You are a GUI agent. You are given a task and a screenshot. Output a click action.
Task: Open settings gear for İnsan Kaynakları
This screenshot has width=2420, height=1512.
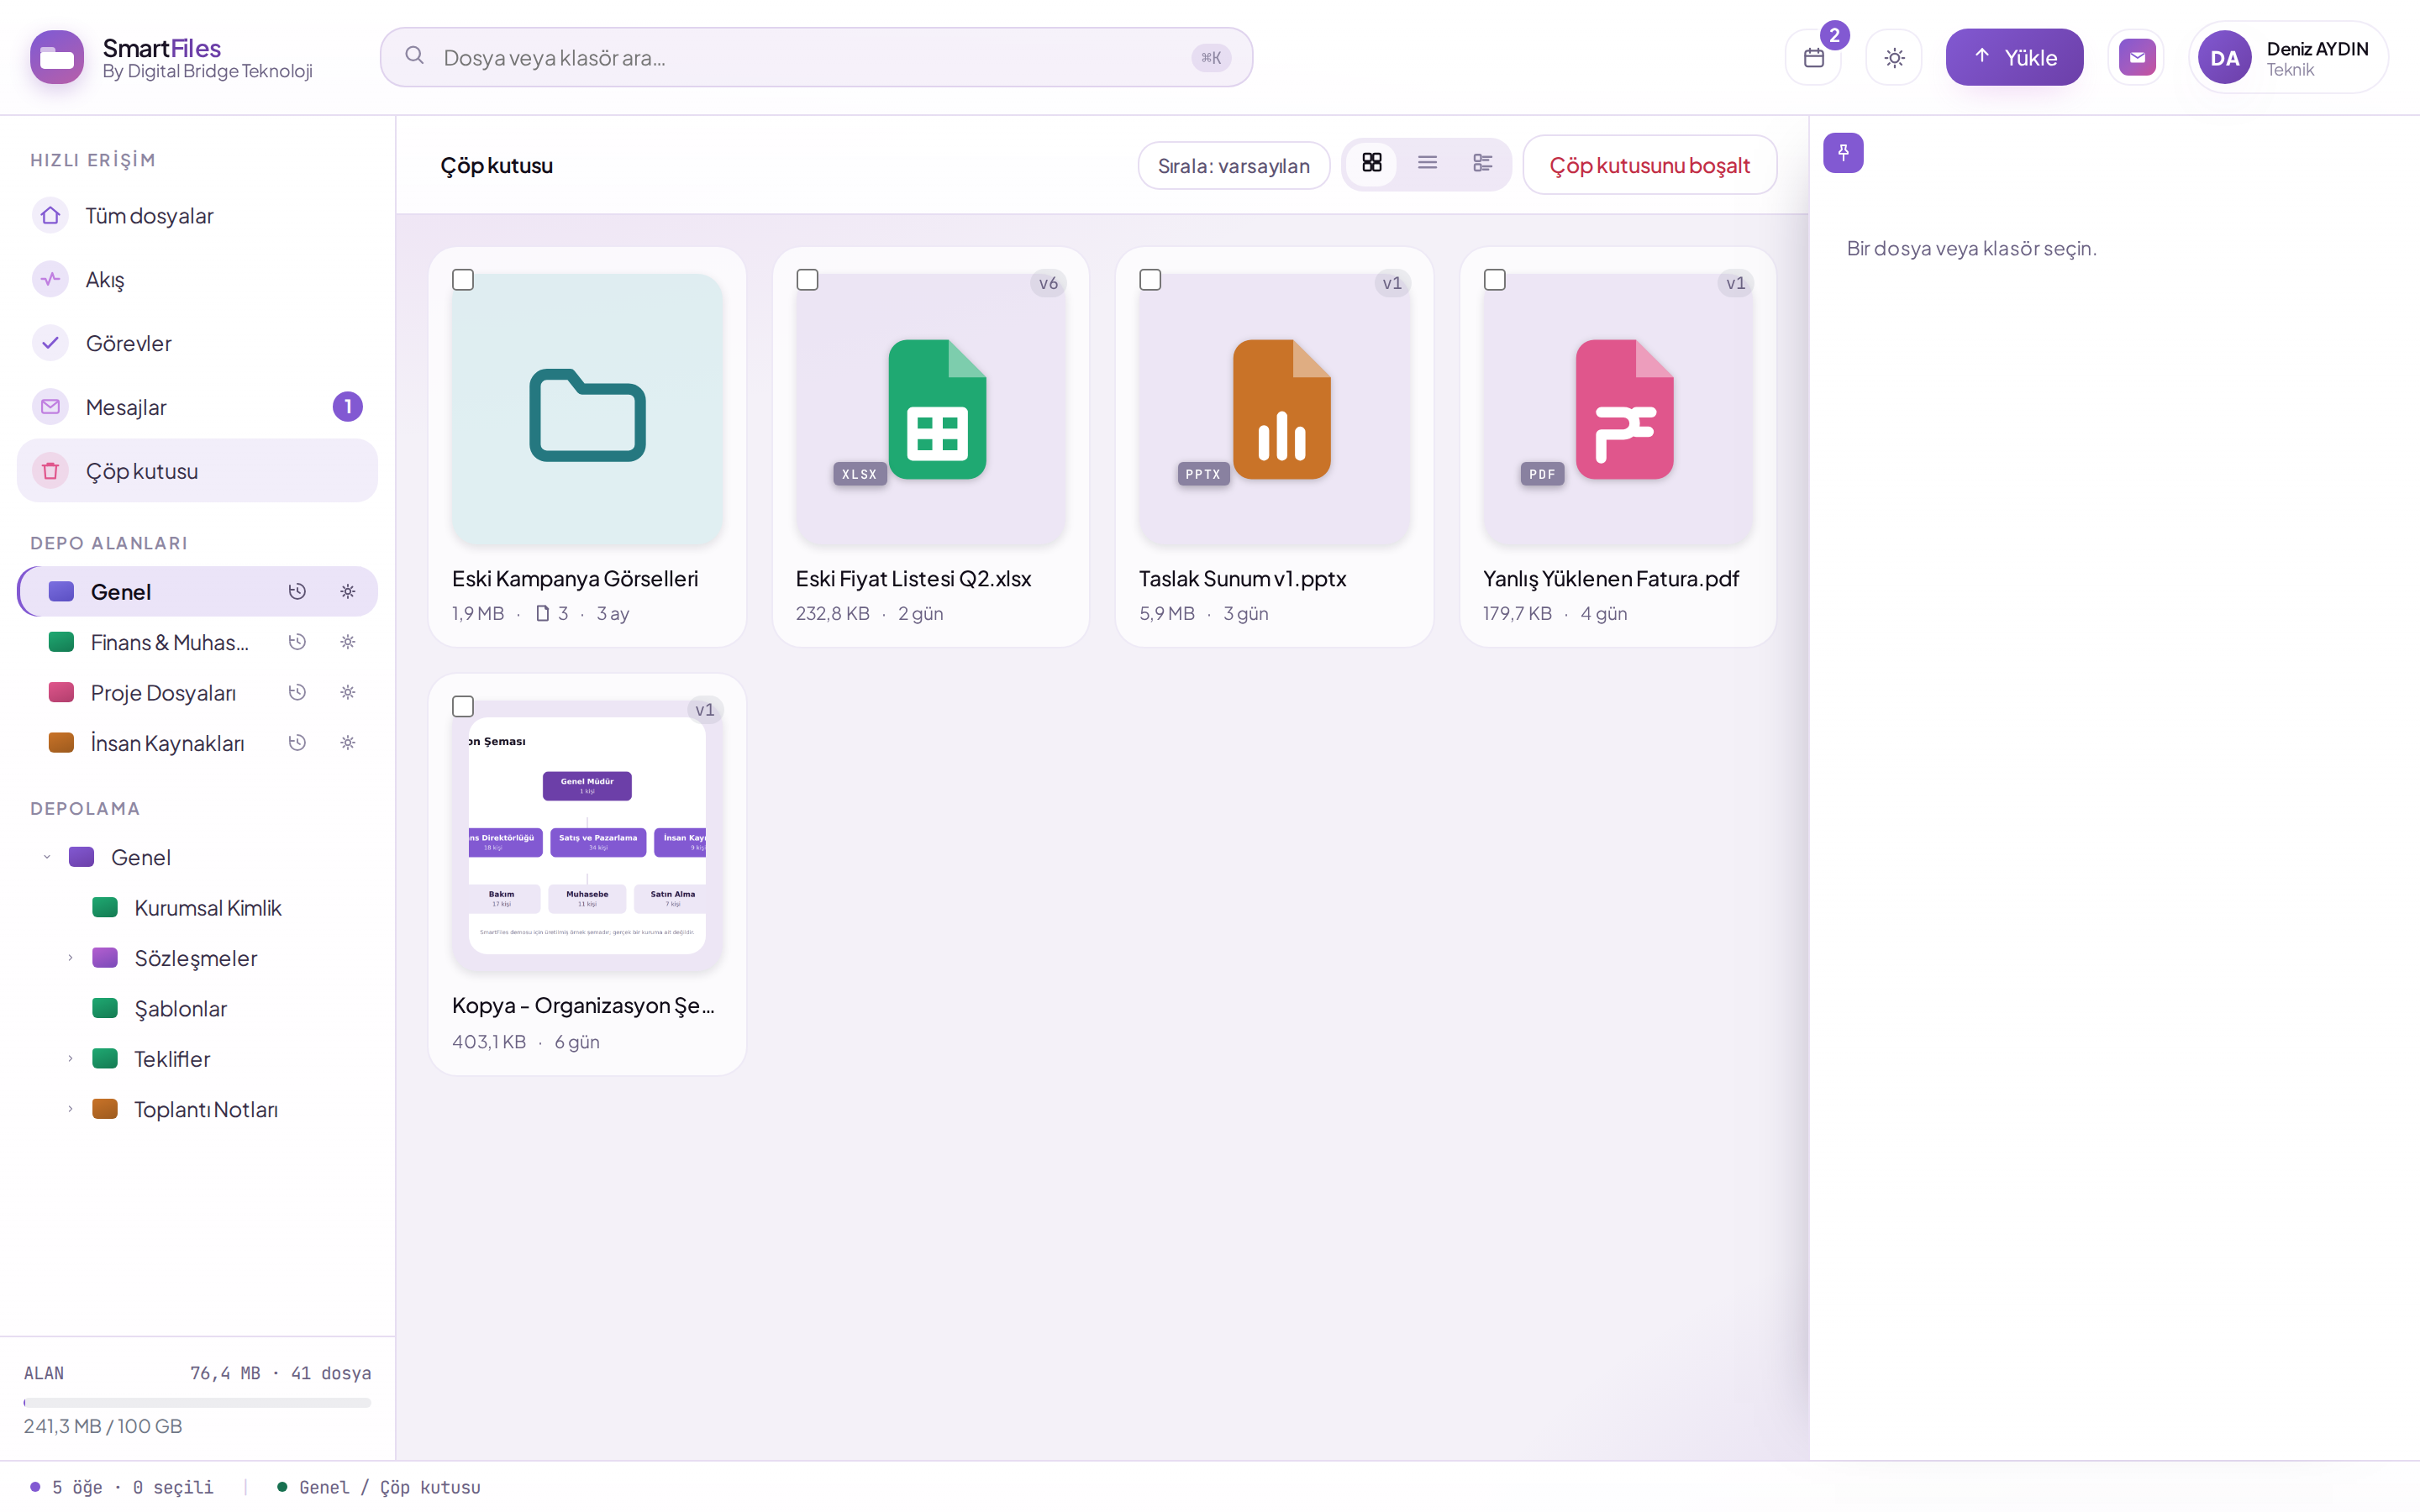coord(348,743)
